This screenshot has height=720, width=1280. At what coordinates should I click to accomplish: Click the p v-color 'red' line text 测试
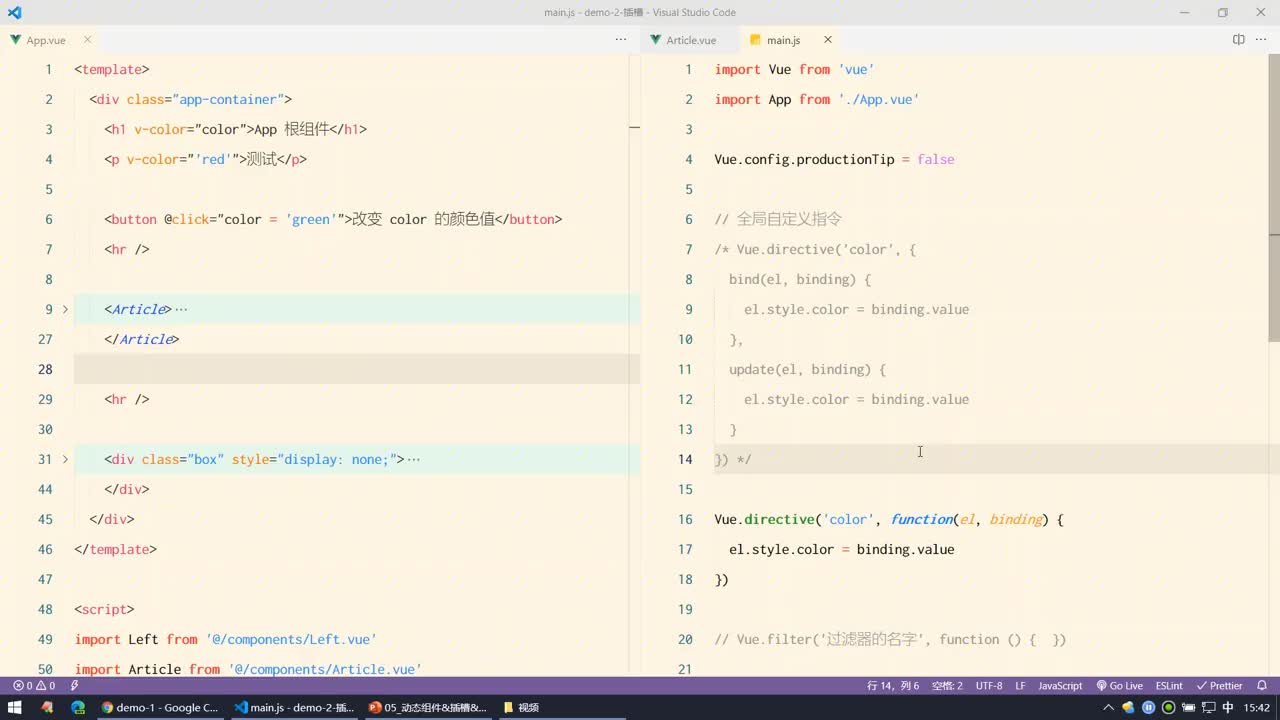[262, 160]
